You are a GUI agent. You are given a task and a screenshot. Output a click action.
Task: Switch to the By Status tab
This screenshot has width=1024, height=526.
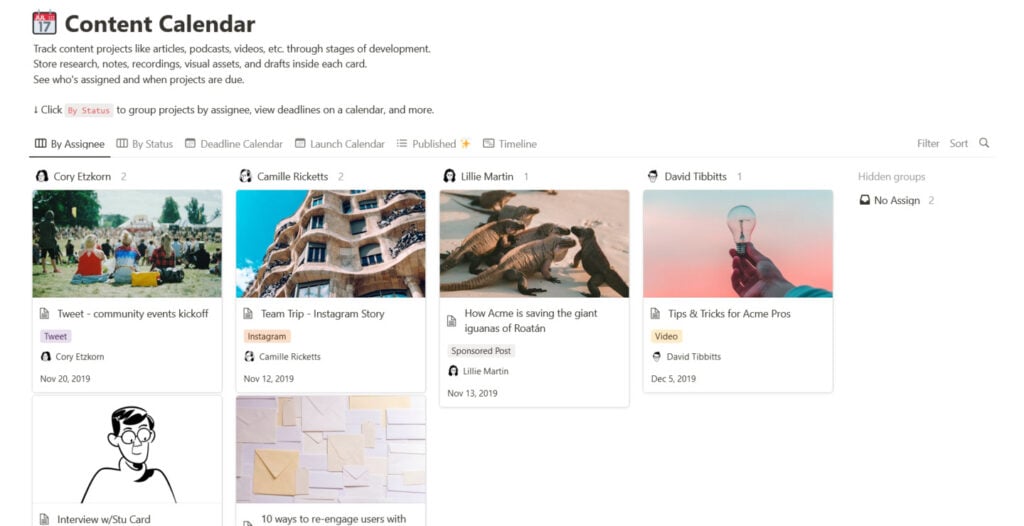pyautogui.click(x=144, y=144)
